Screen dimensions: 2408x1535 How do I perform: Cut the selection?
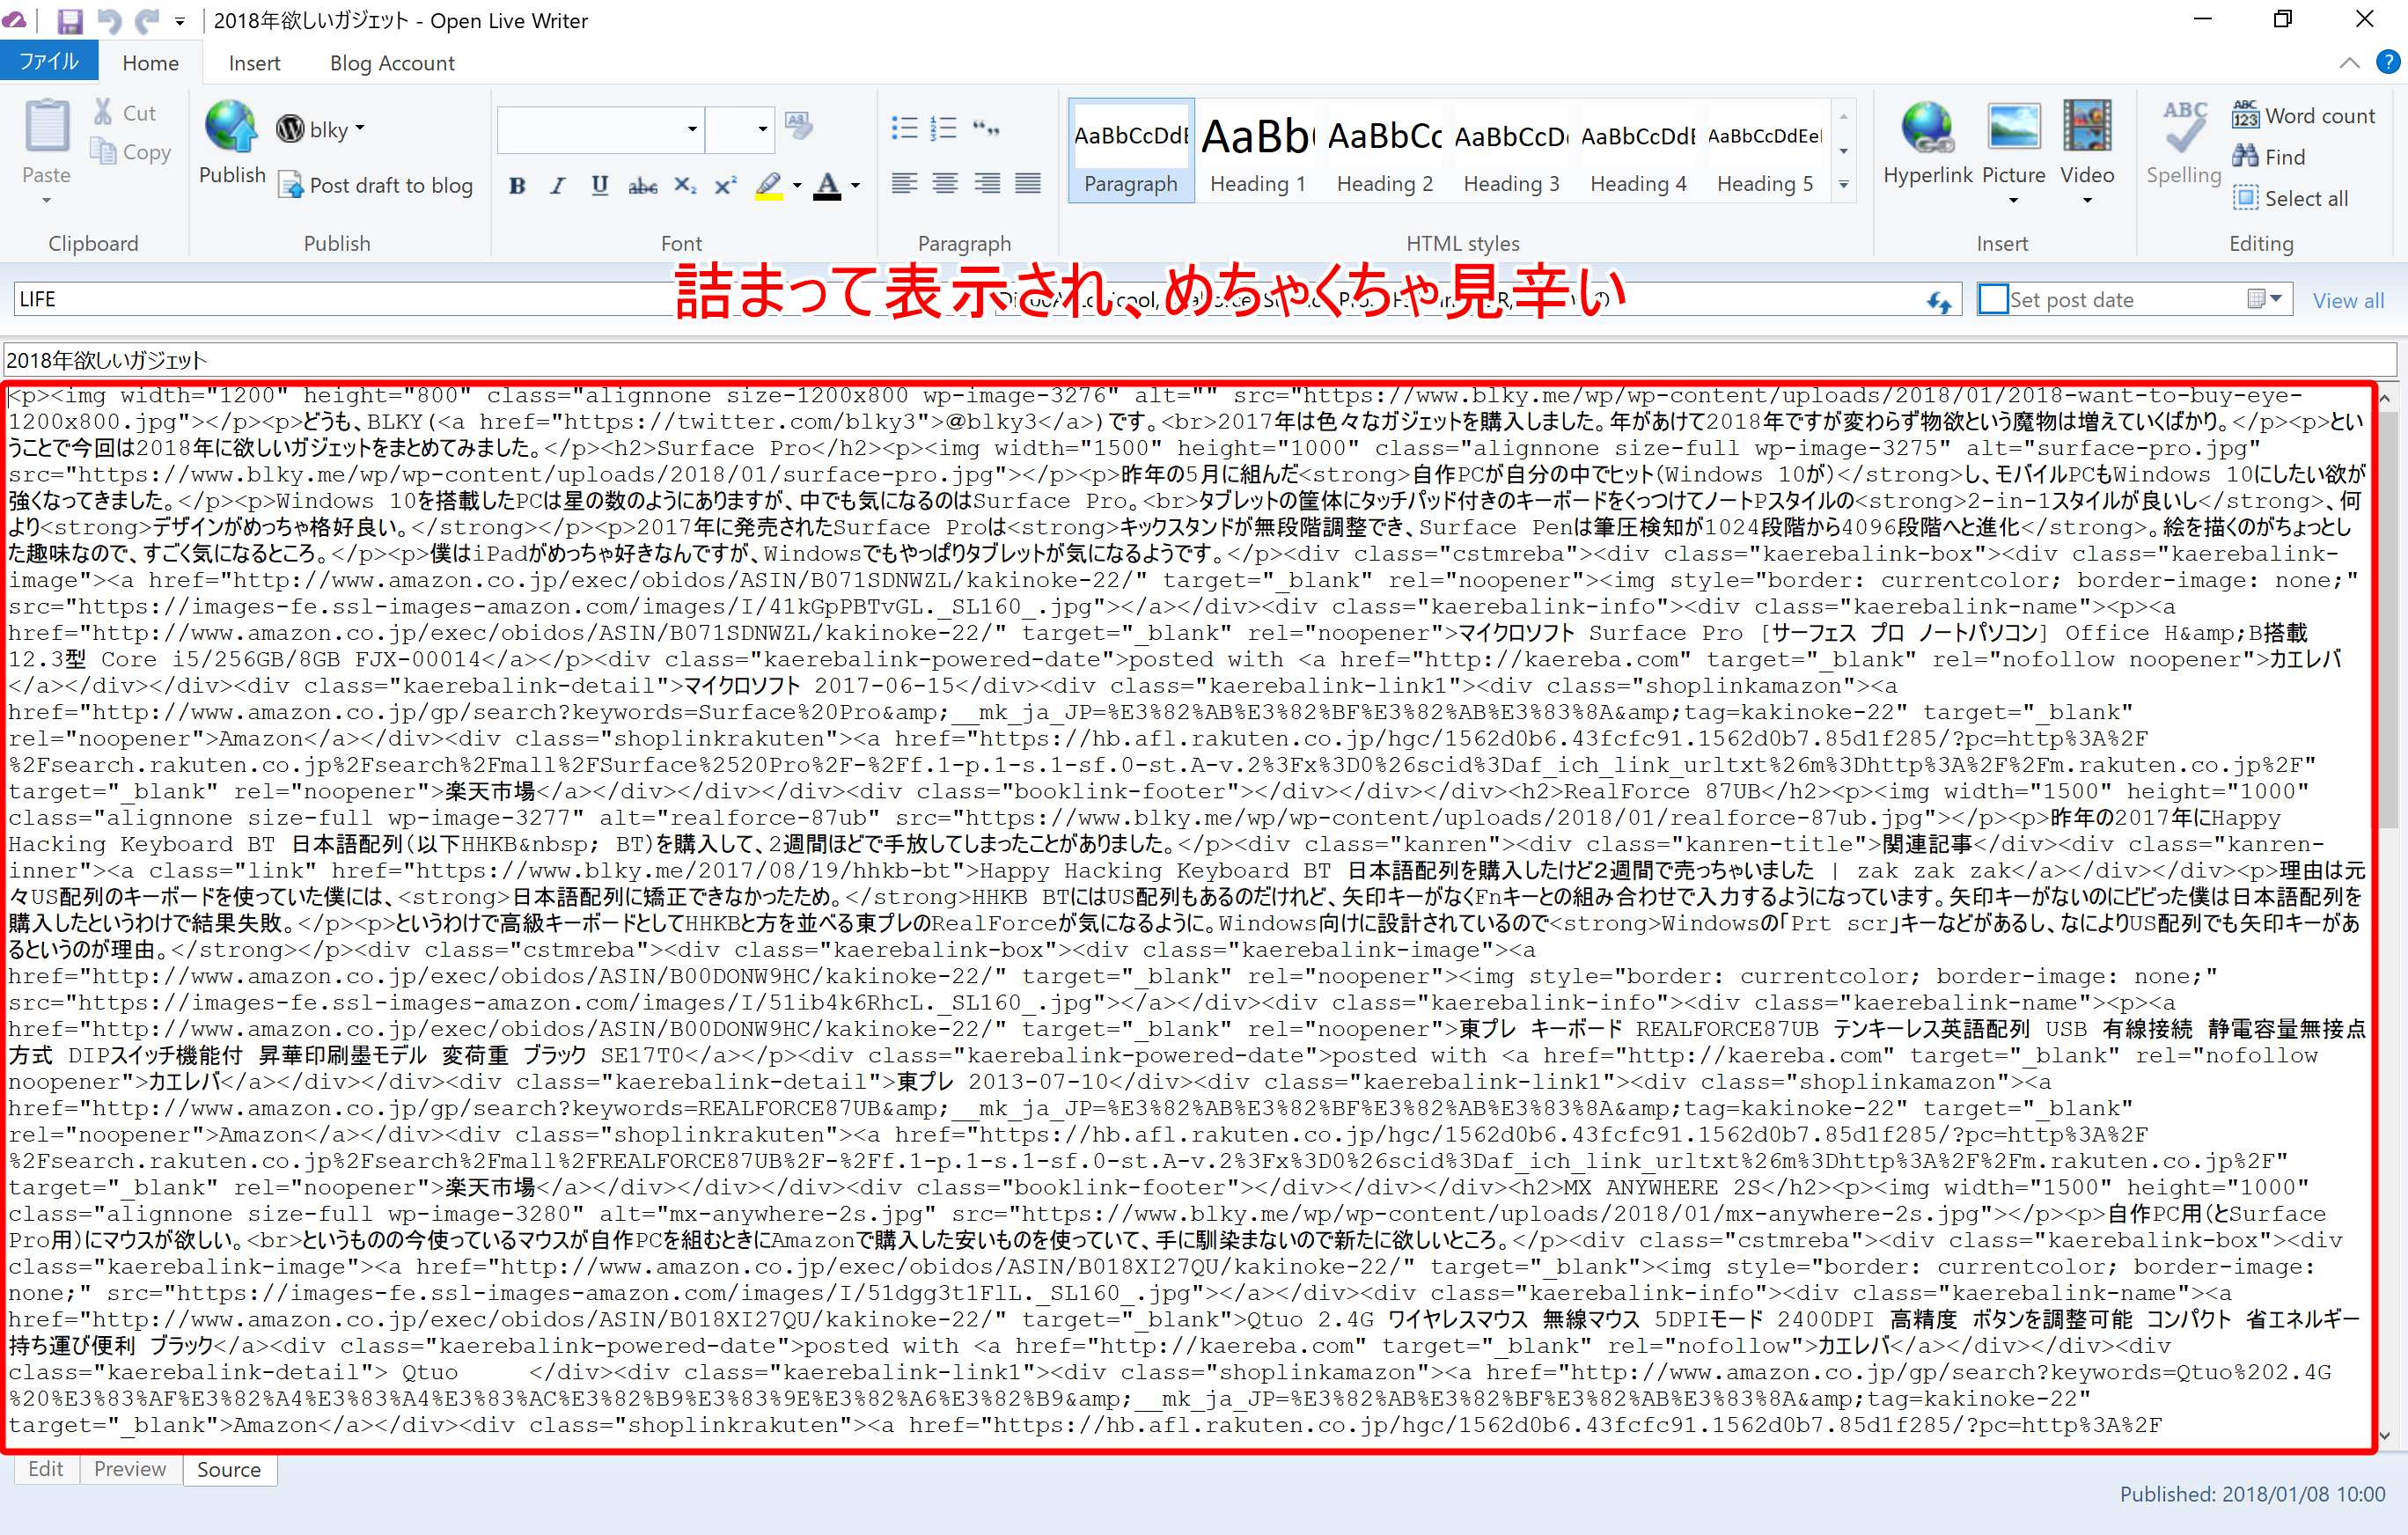tap(125, 113)
